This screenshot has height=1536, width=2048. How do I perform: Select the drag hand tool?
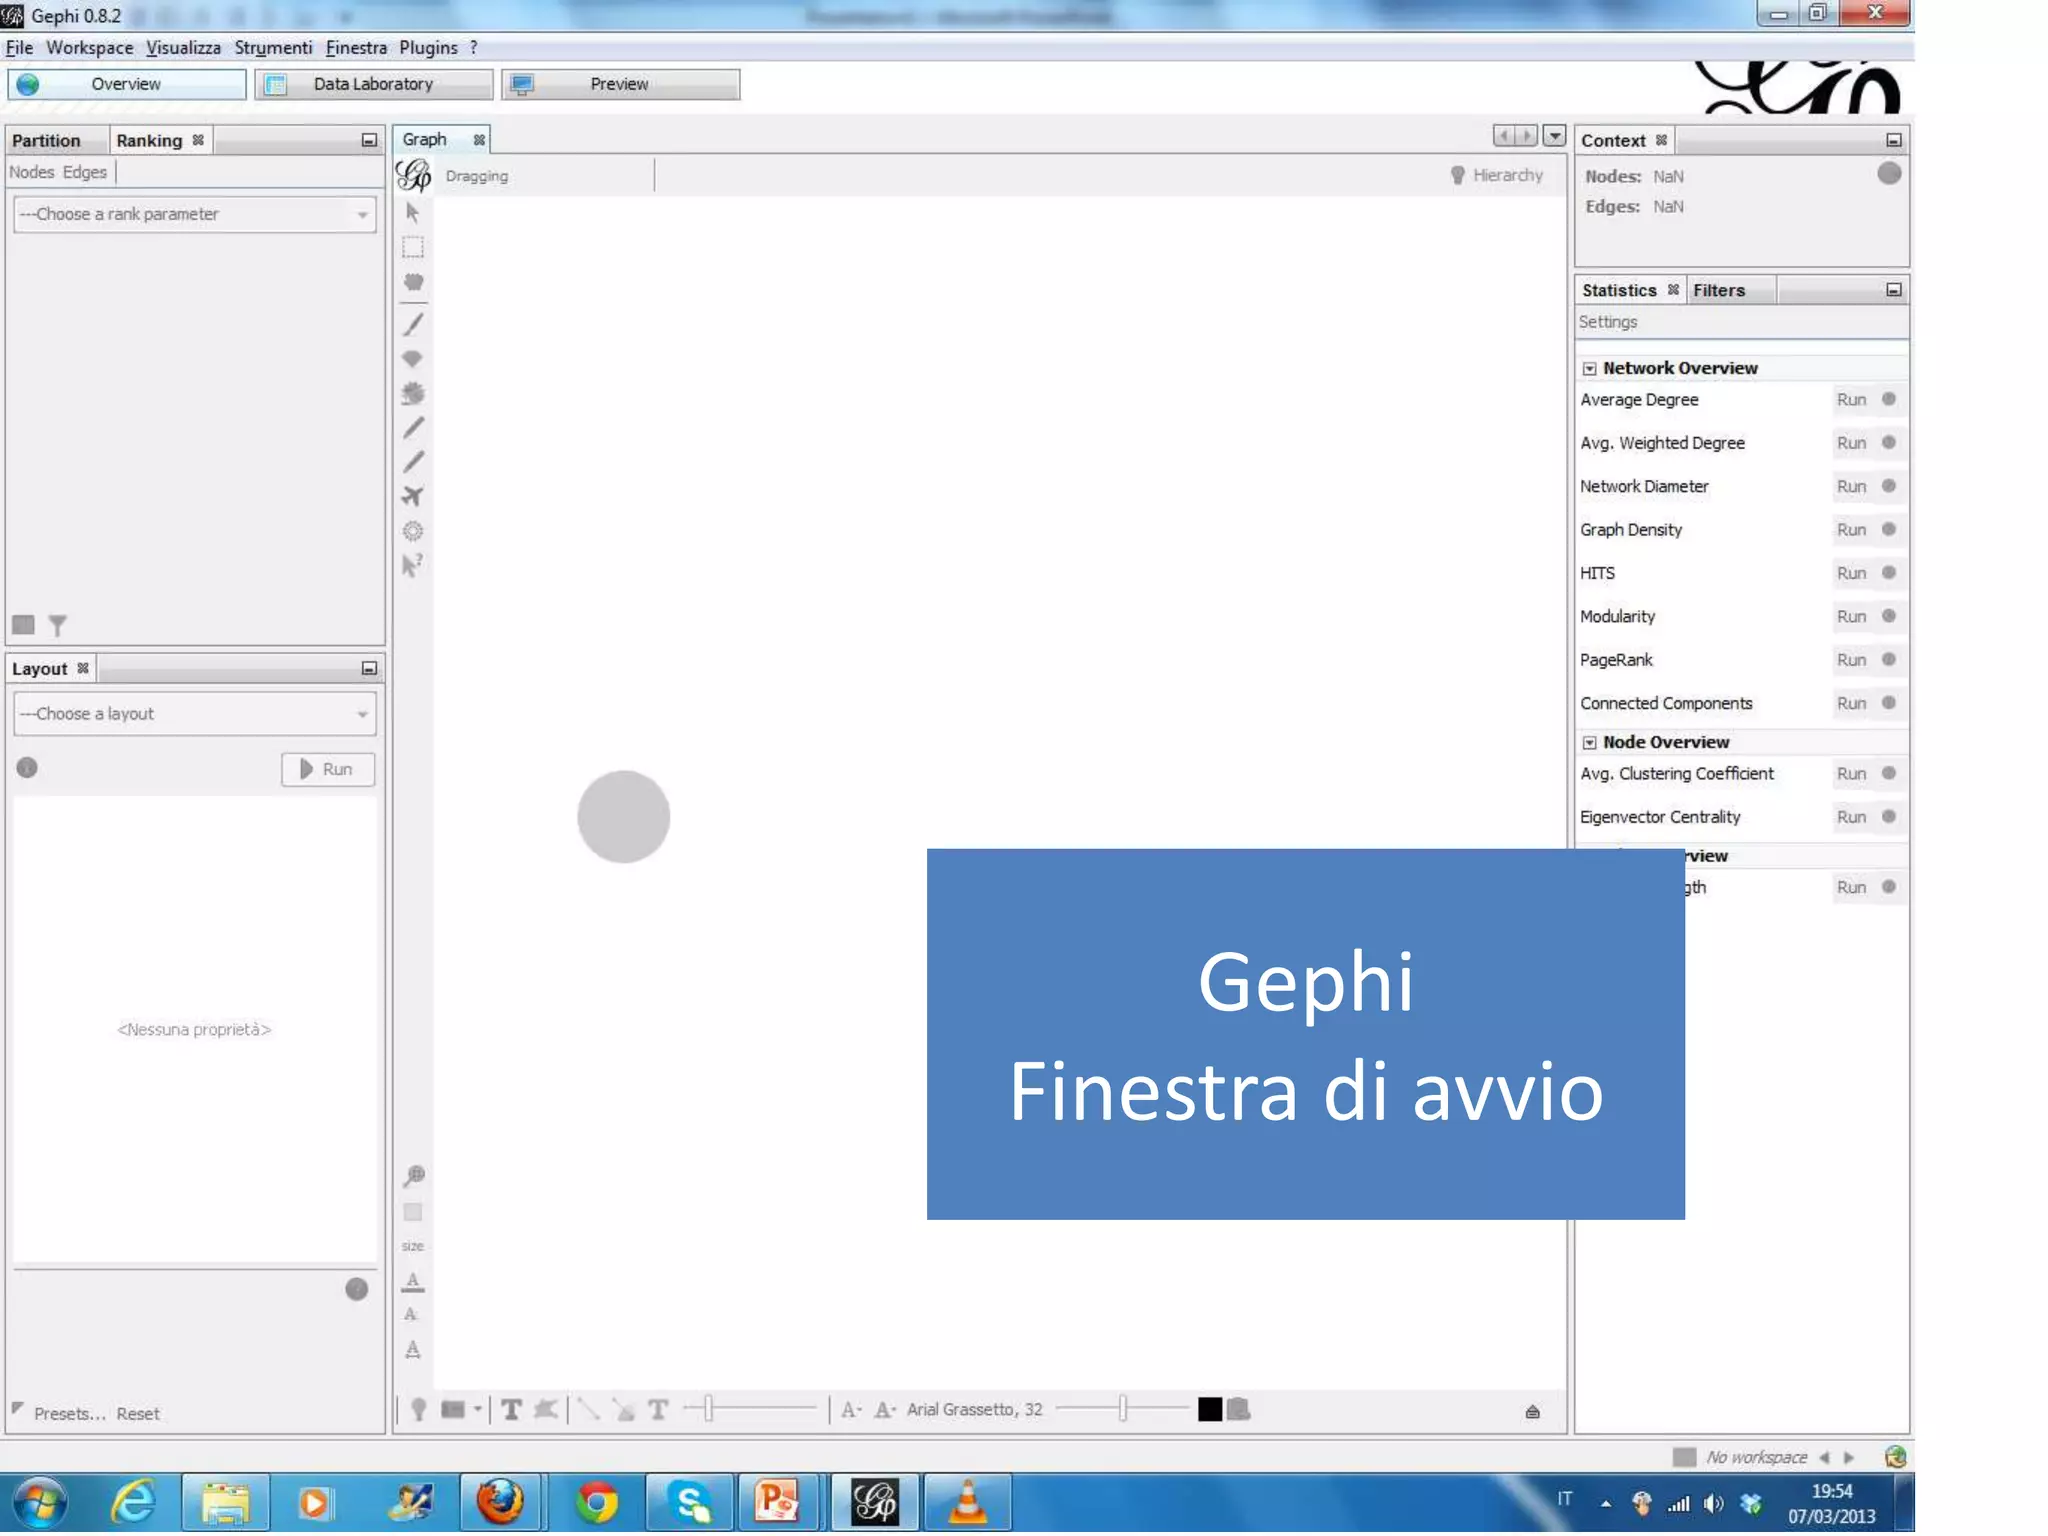tap(412, 282)
